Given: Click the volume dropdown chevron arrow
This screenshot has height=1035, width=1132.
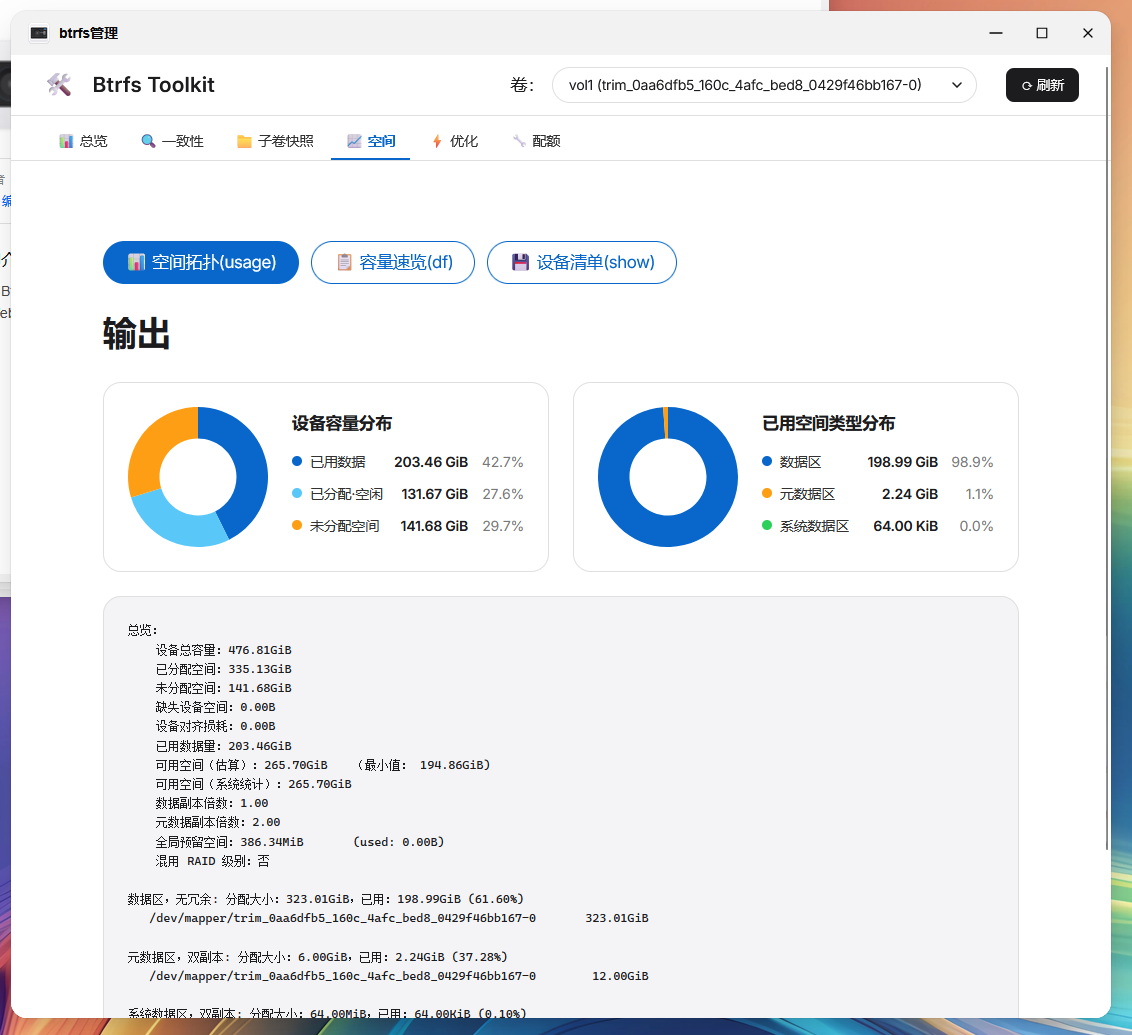Looking at the screenshot, I should point(957,85).
